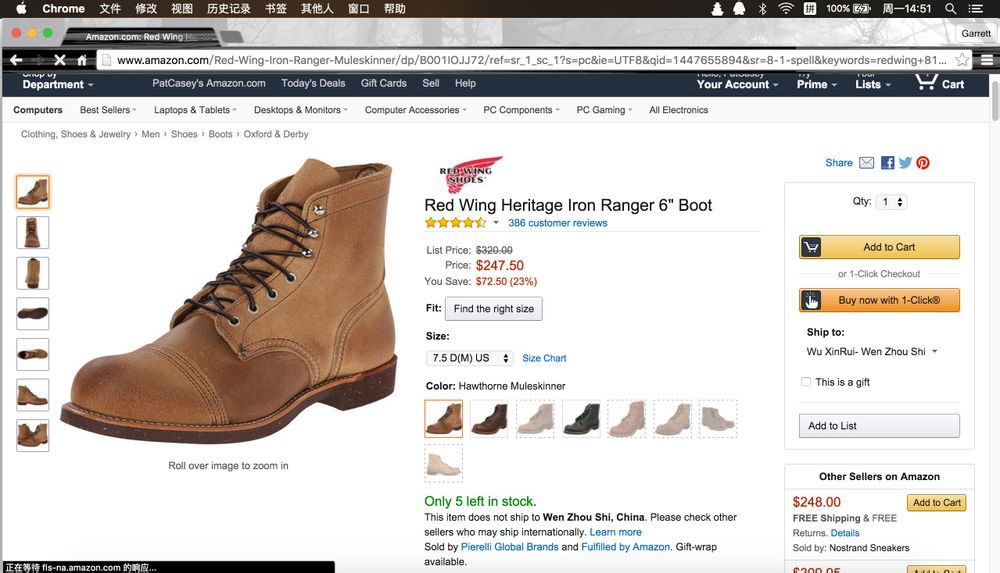Share the boot on Facebook
The height and width of the screenshot is (573, 1000).
pyautogui.click(x=887, y=163)
